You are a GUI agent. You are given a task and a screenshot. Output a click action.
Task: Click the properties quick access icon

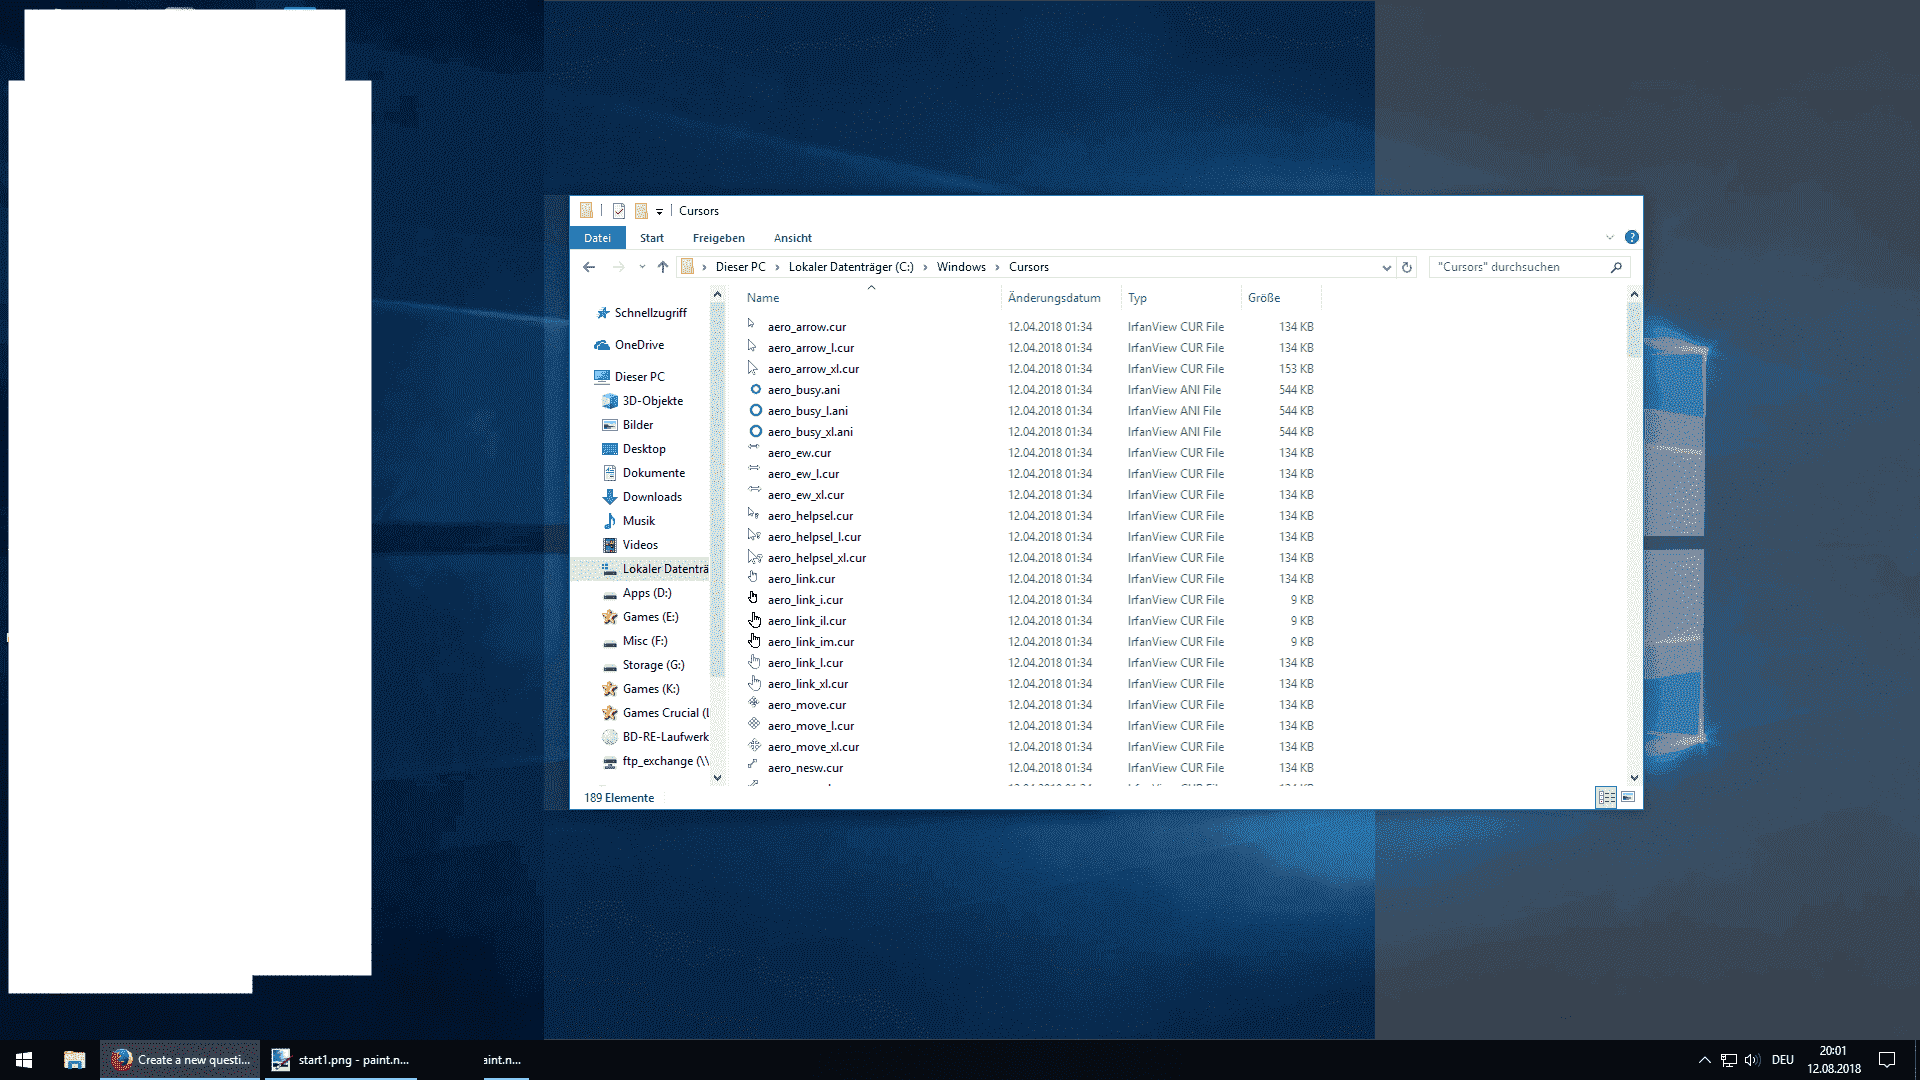click(619, 211)
